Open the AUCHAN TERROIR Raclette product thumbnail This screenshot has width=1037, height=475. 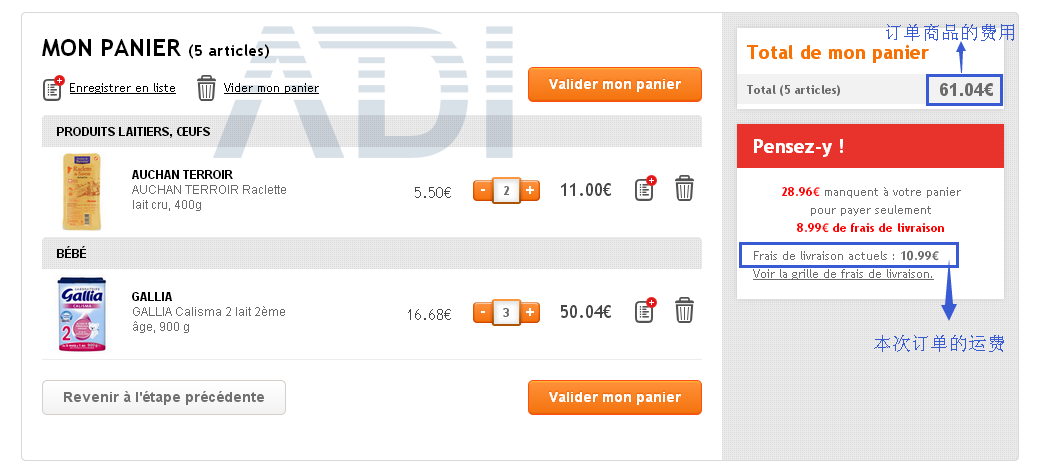click(x=82, y=191)
